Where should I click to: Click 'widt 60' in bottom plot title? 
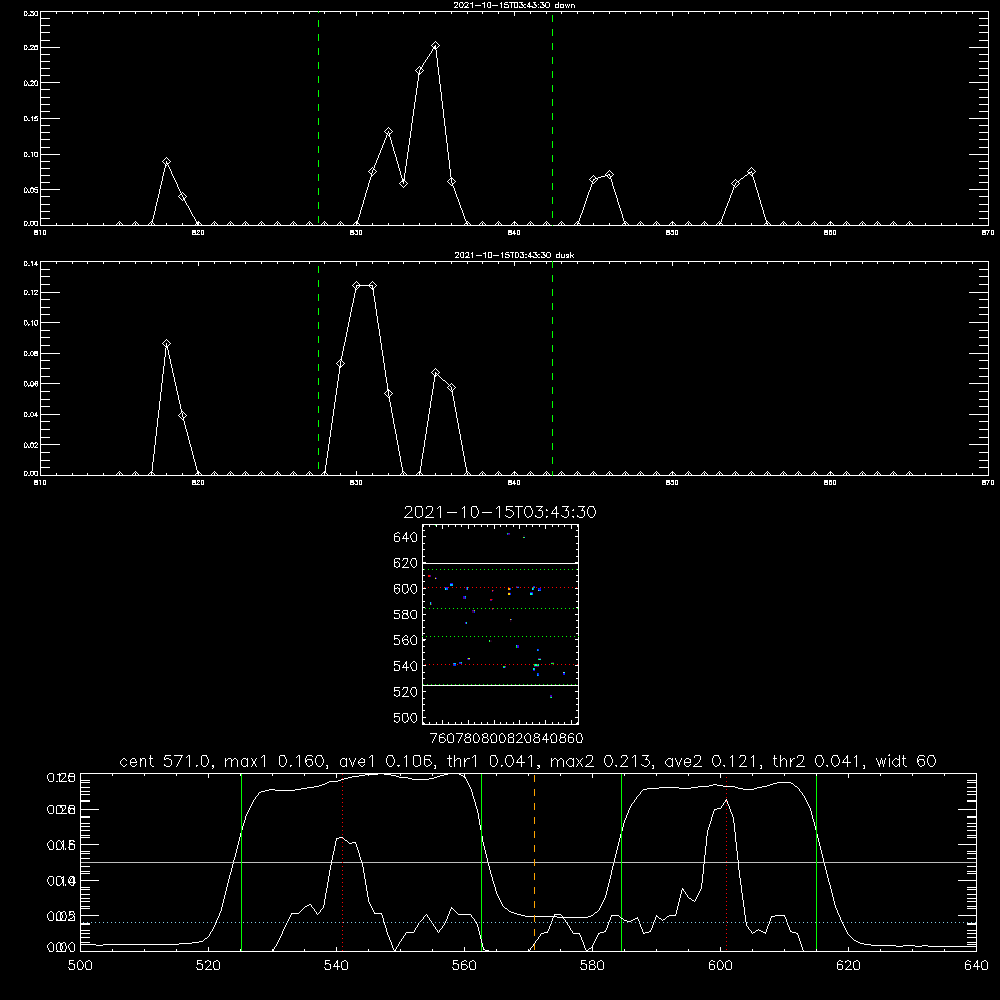(906, 761)
